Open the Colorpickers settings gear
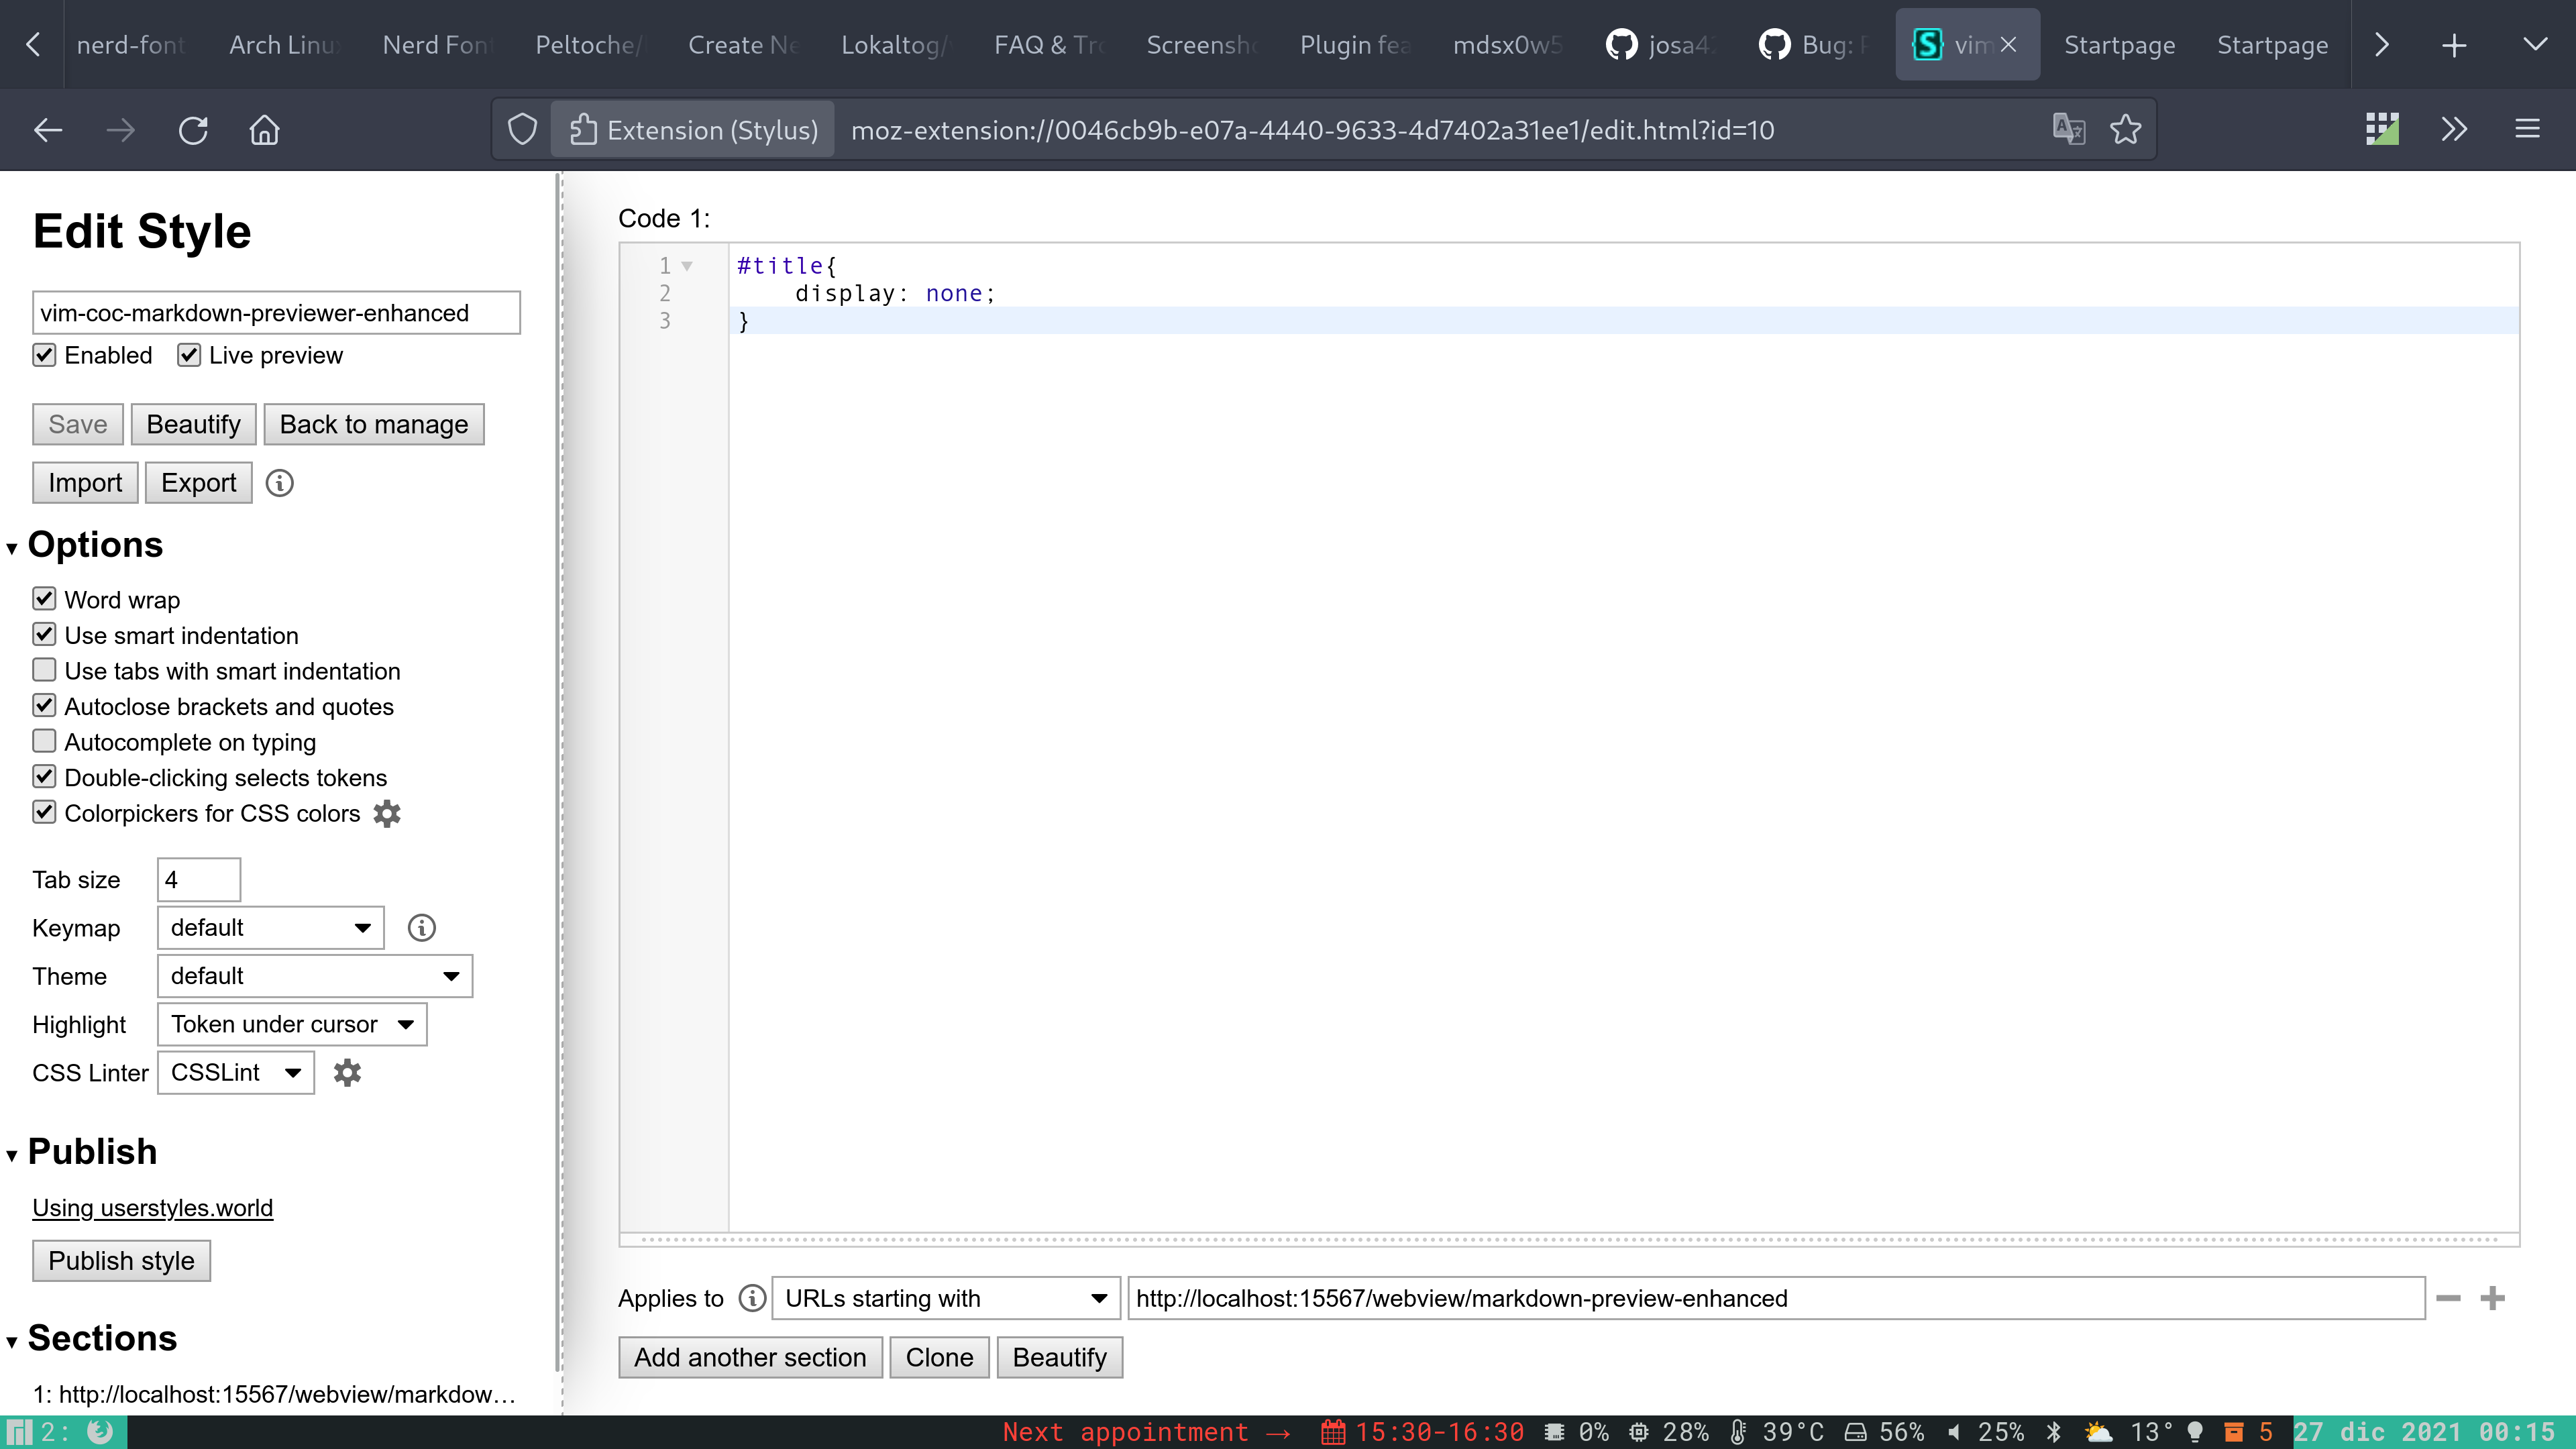This screenshot has width=2576, height=1449. point(387,813)
